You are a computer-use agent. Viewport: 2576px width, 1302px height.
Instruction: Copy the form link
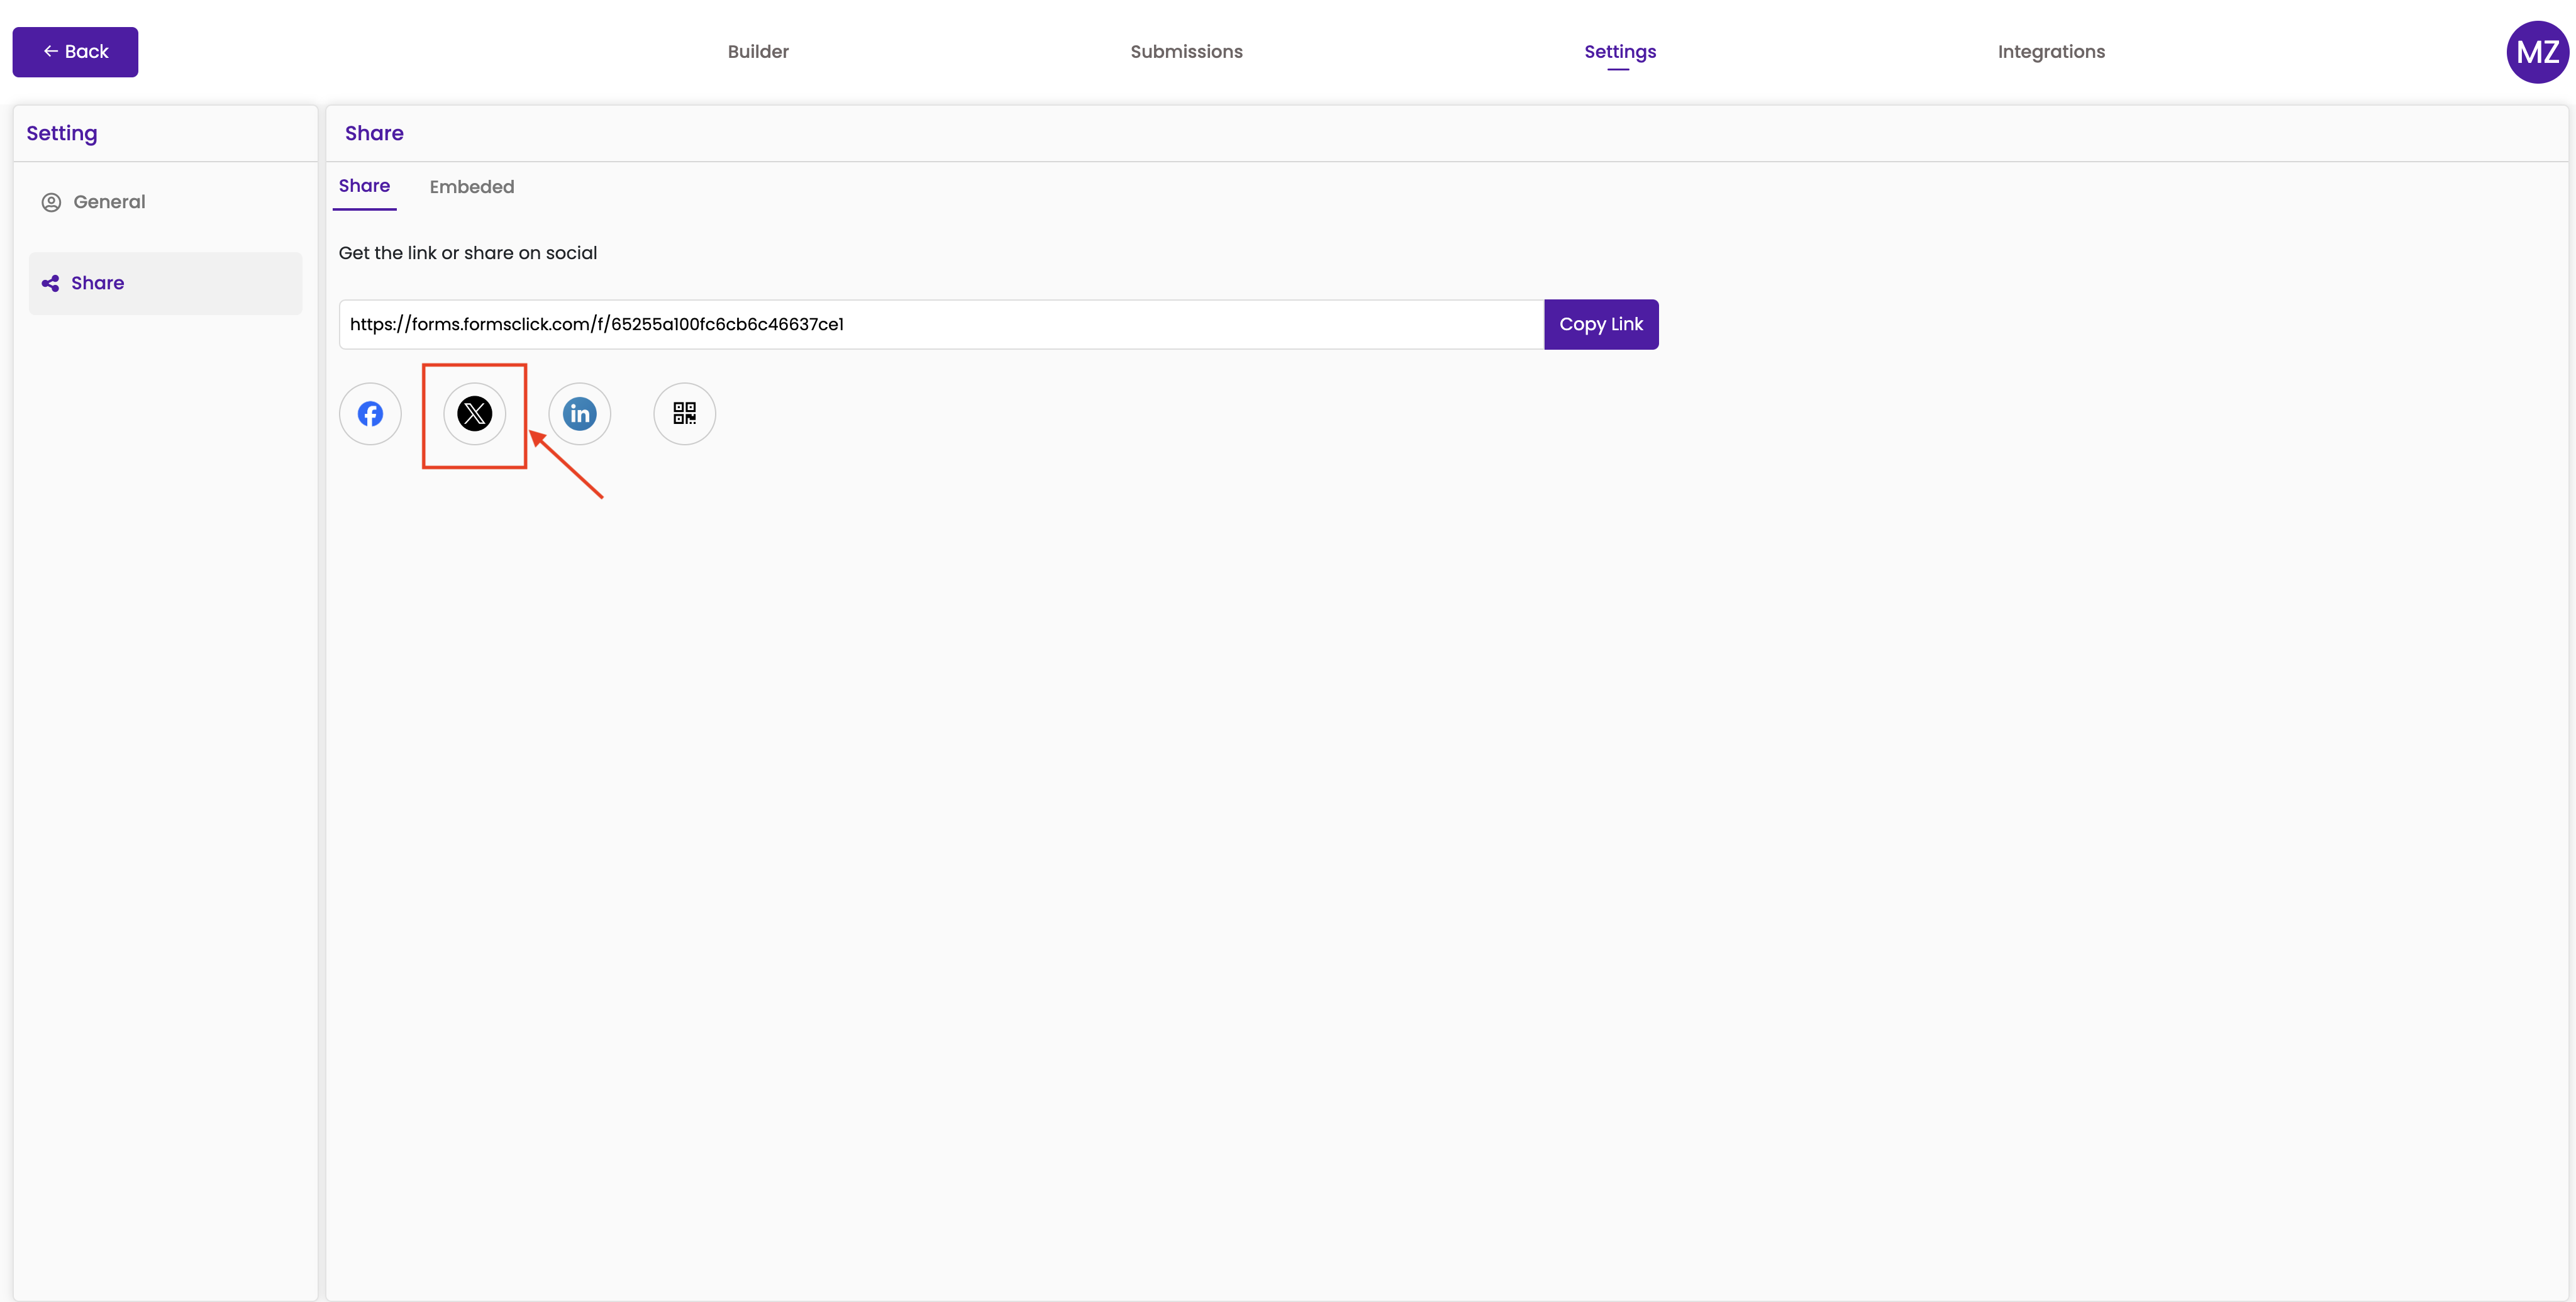tap(1601, 324)
